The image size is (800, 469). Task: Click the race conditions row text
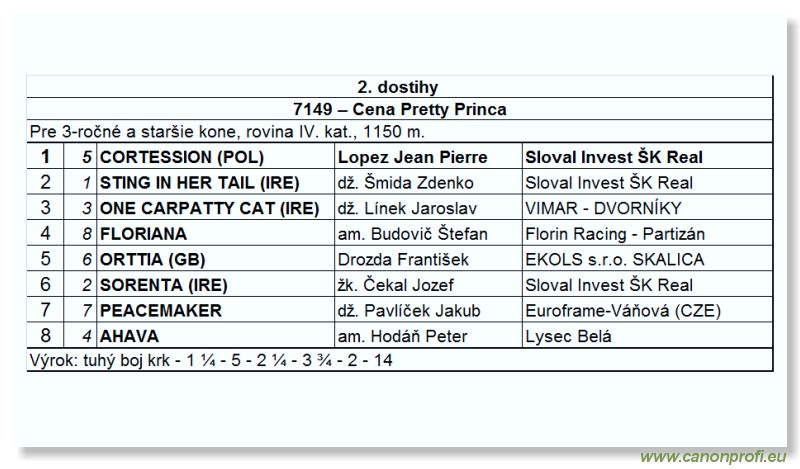tap(228, 132)
